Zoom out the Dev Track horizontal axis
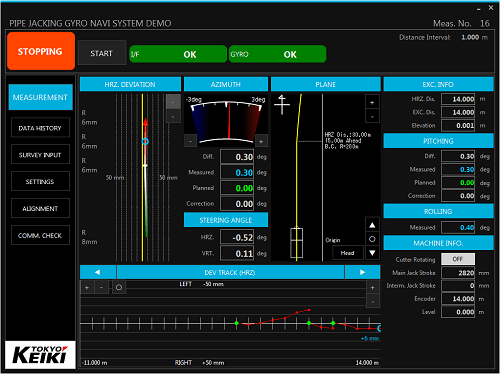The image size is (500, 374). pos(101,287)
